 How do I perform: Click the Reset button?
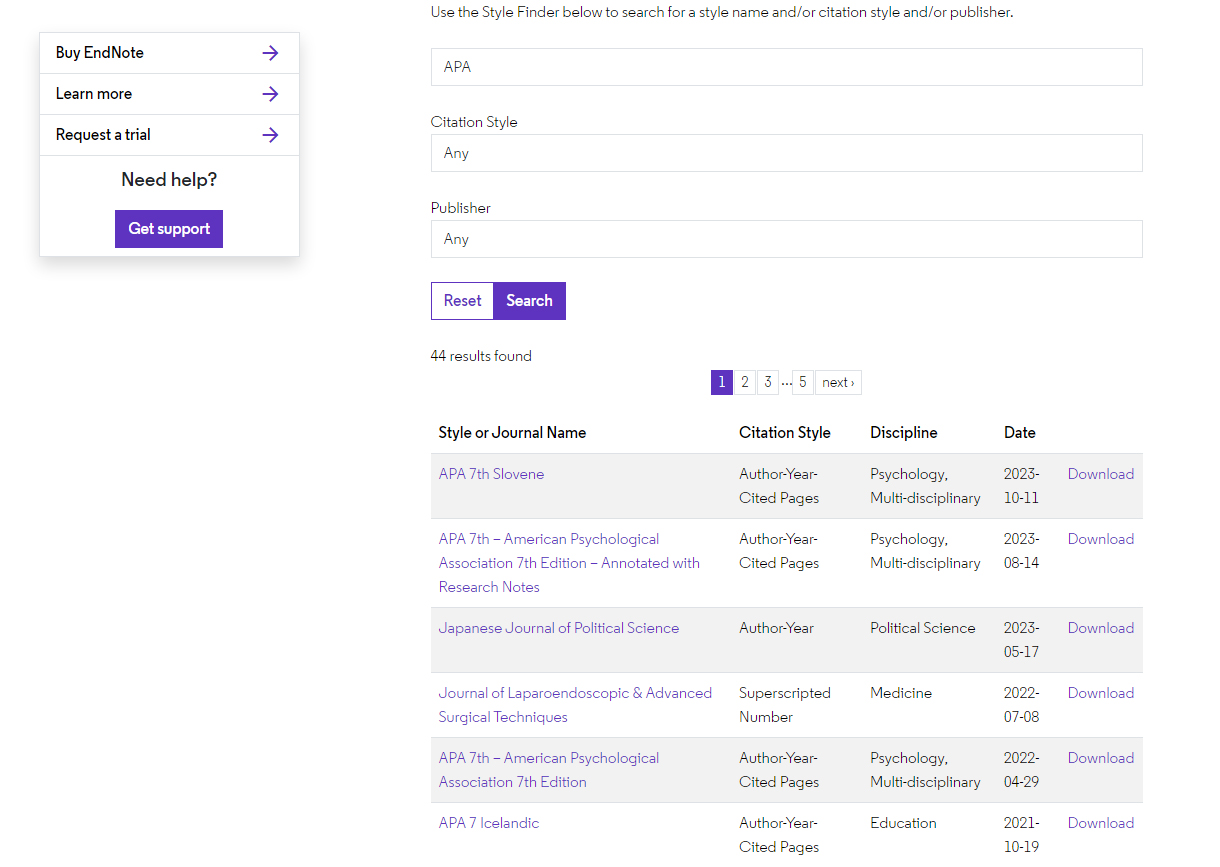[462, 301]
